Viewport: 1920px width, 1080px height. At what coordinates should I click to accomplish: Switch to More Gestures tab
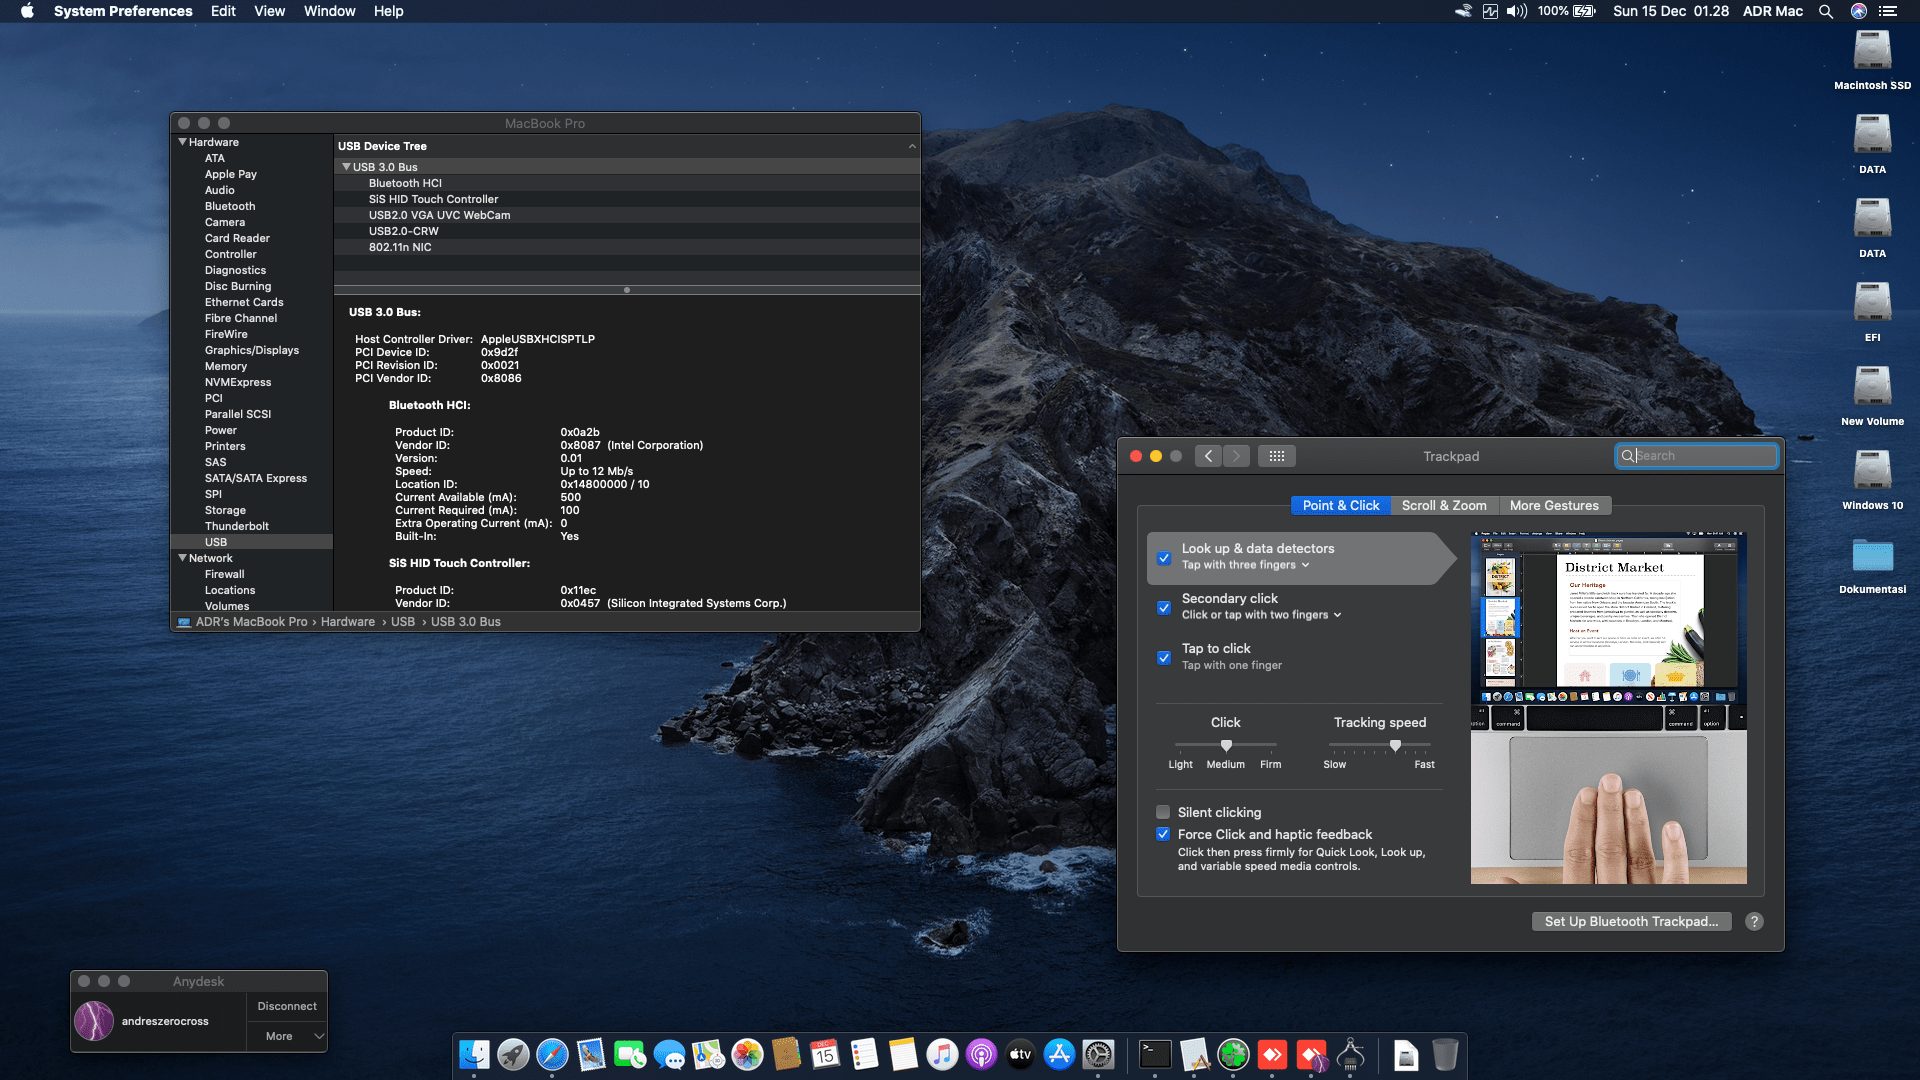(1554, 506)
